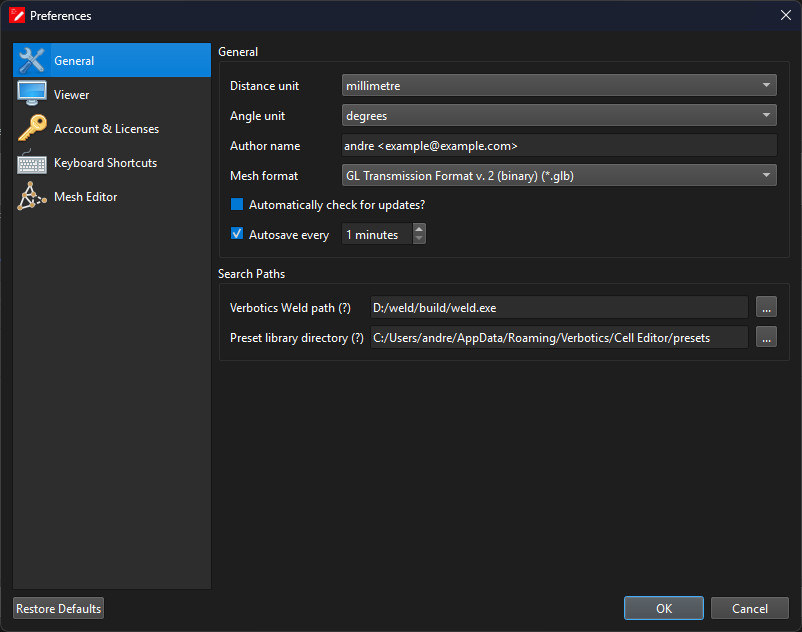Click the General wrench-and-screwdriver icon

(32, 60)
